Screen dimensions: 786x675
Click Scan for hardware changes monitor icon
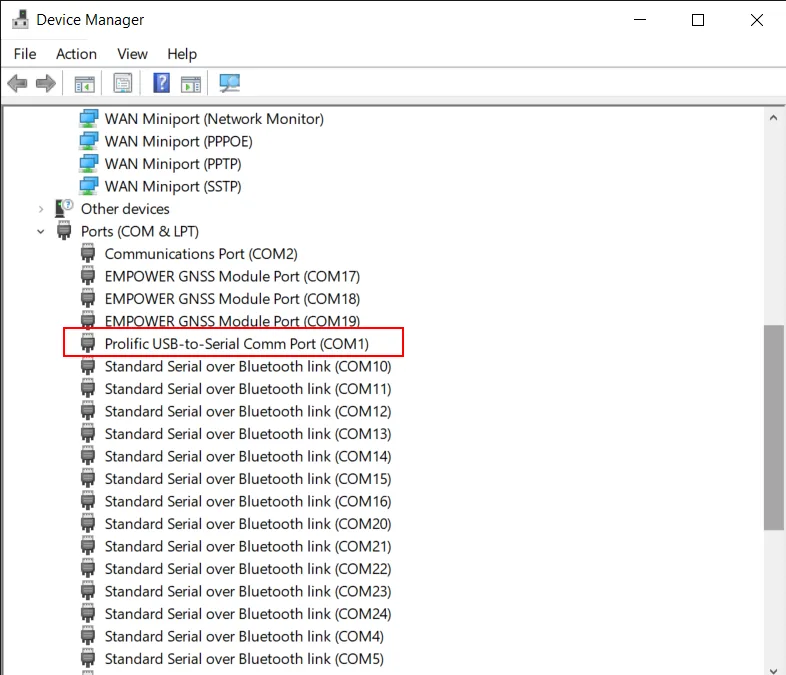click(x=230, y=83)
